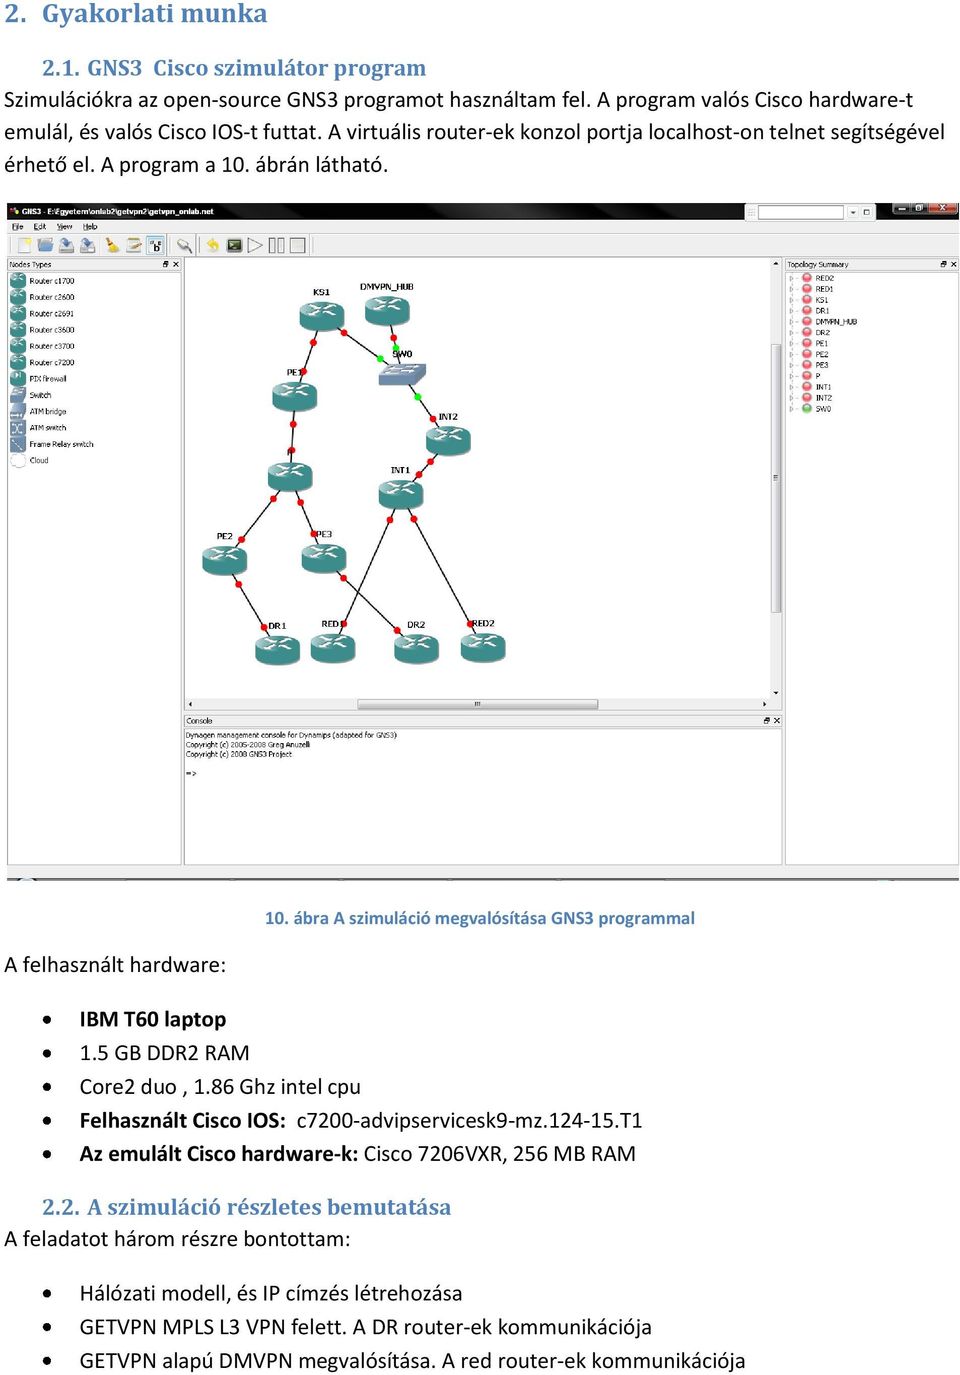Click the PE3 router on canvas

(324, 558)
